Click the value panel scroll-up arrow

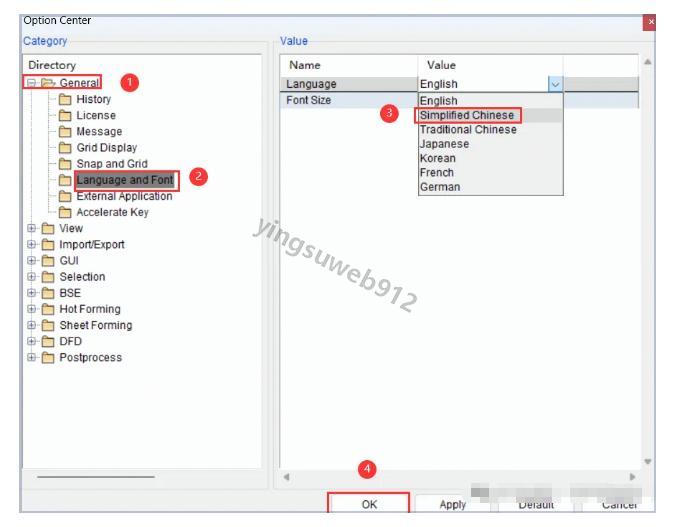tap(647, 62)
